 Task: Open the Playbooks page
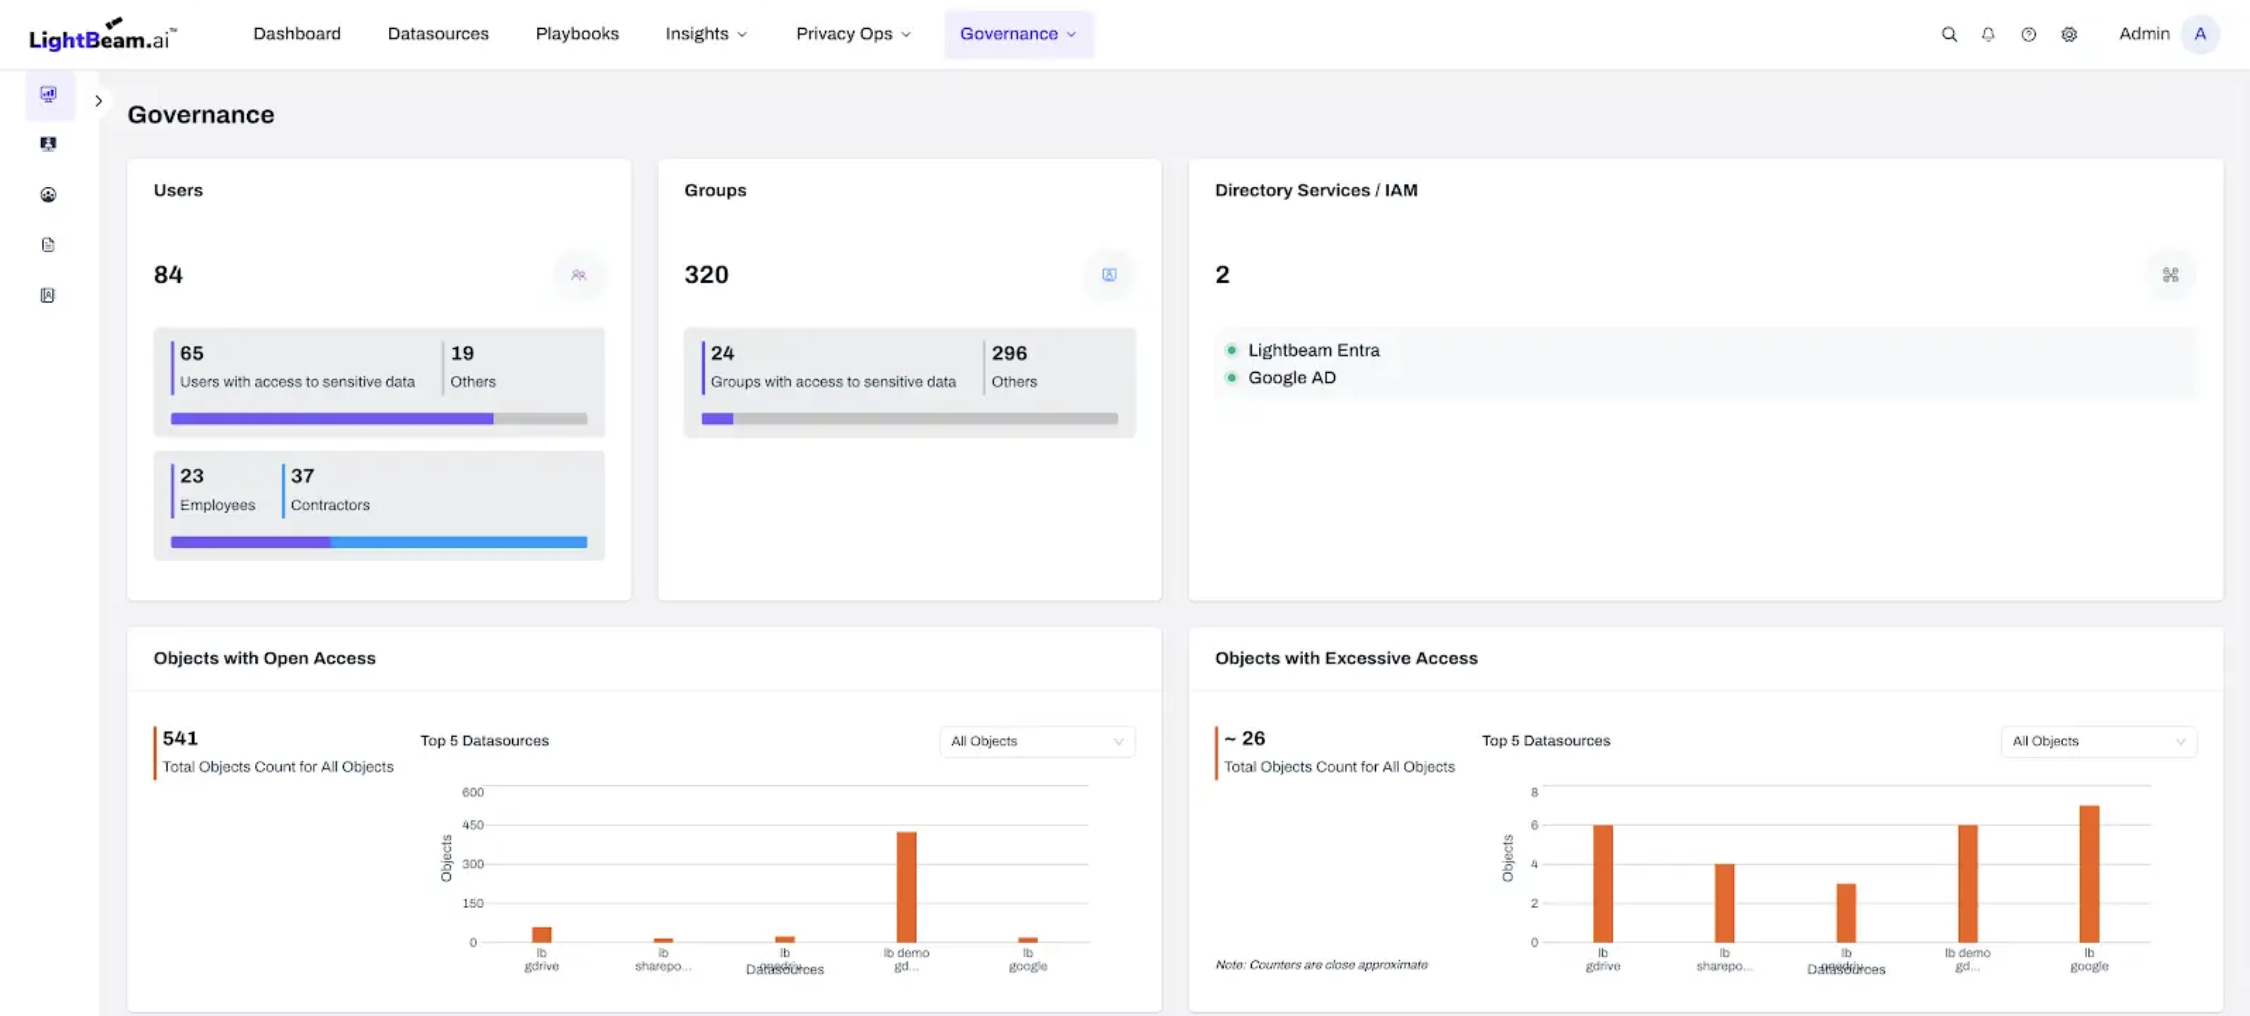coord(577,34)
